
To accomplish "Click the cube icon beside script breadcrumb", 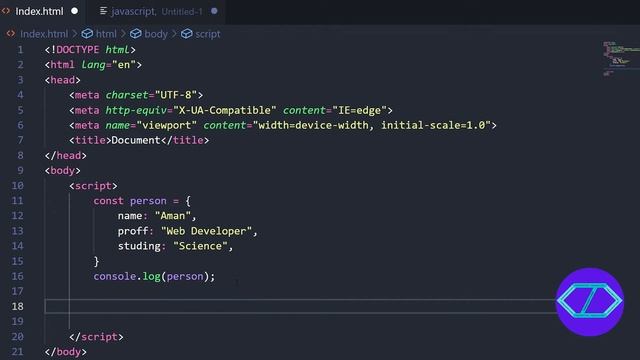I will 187,34.
